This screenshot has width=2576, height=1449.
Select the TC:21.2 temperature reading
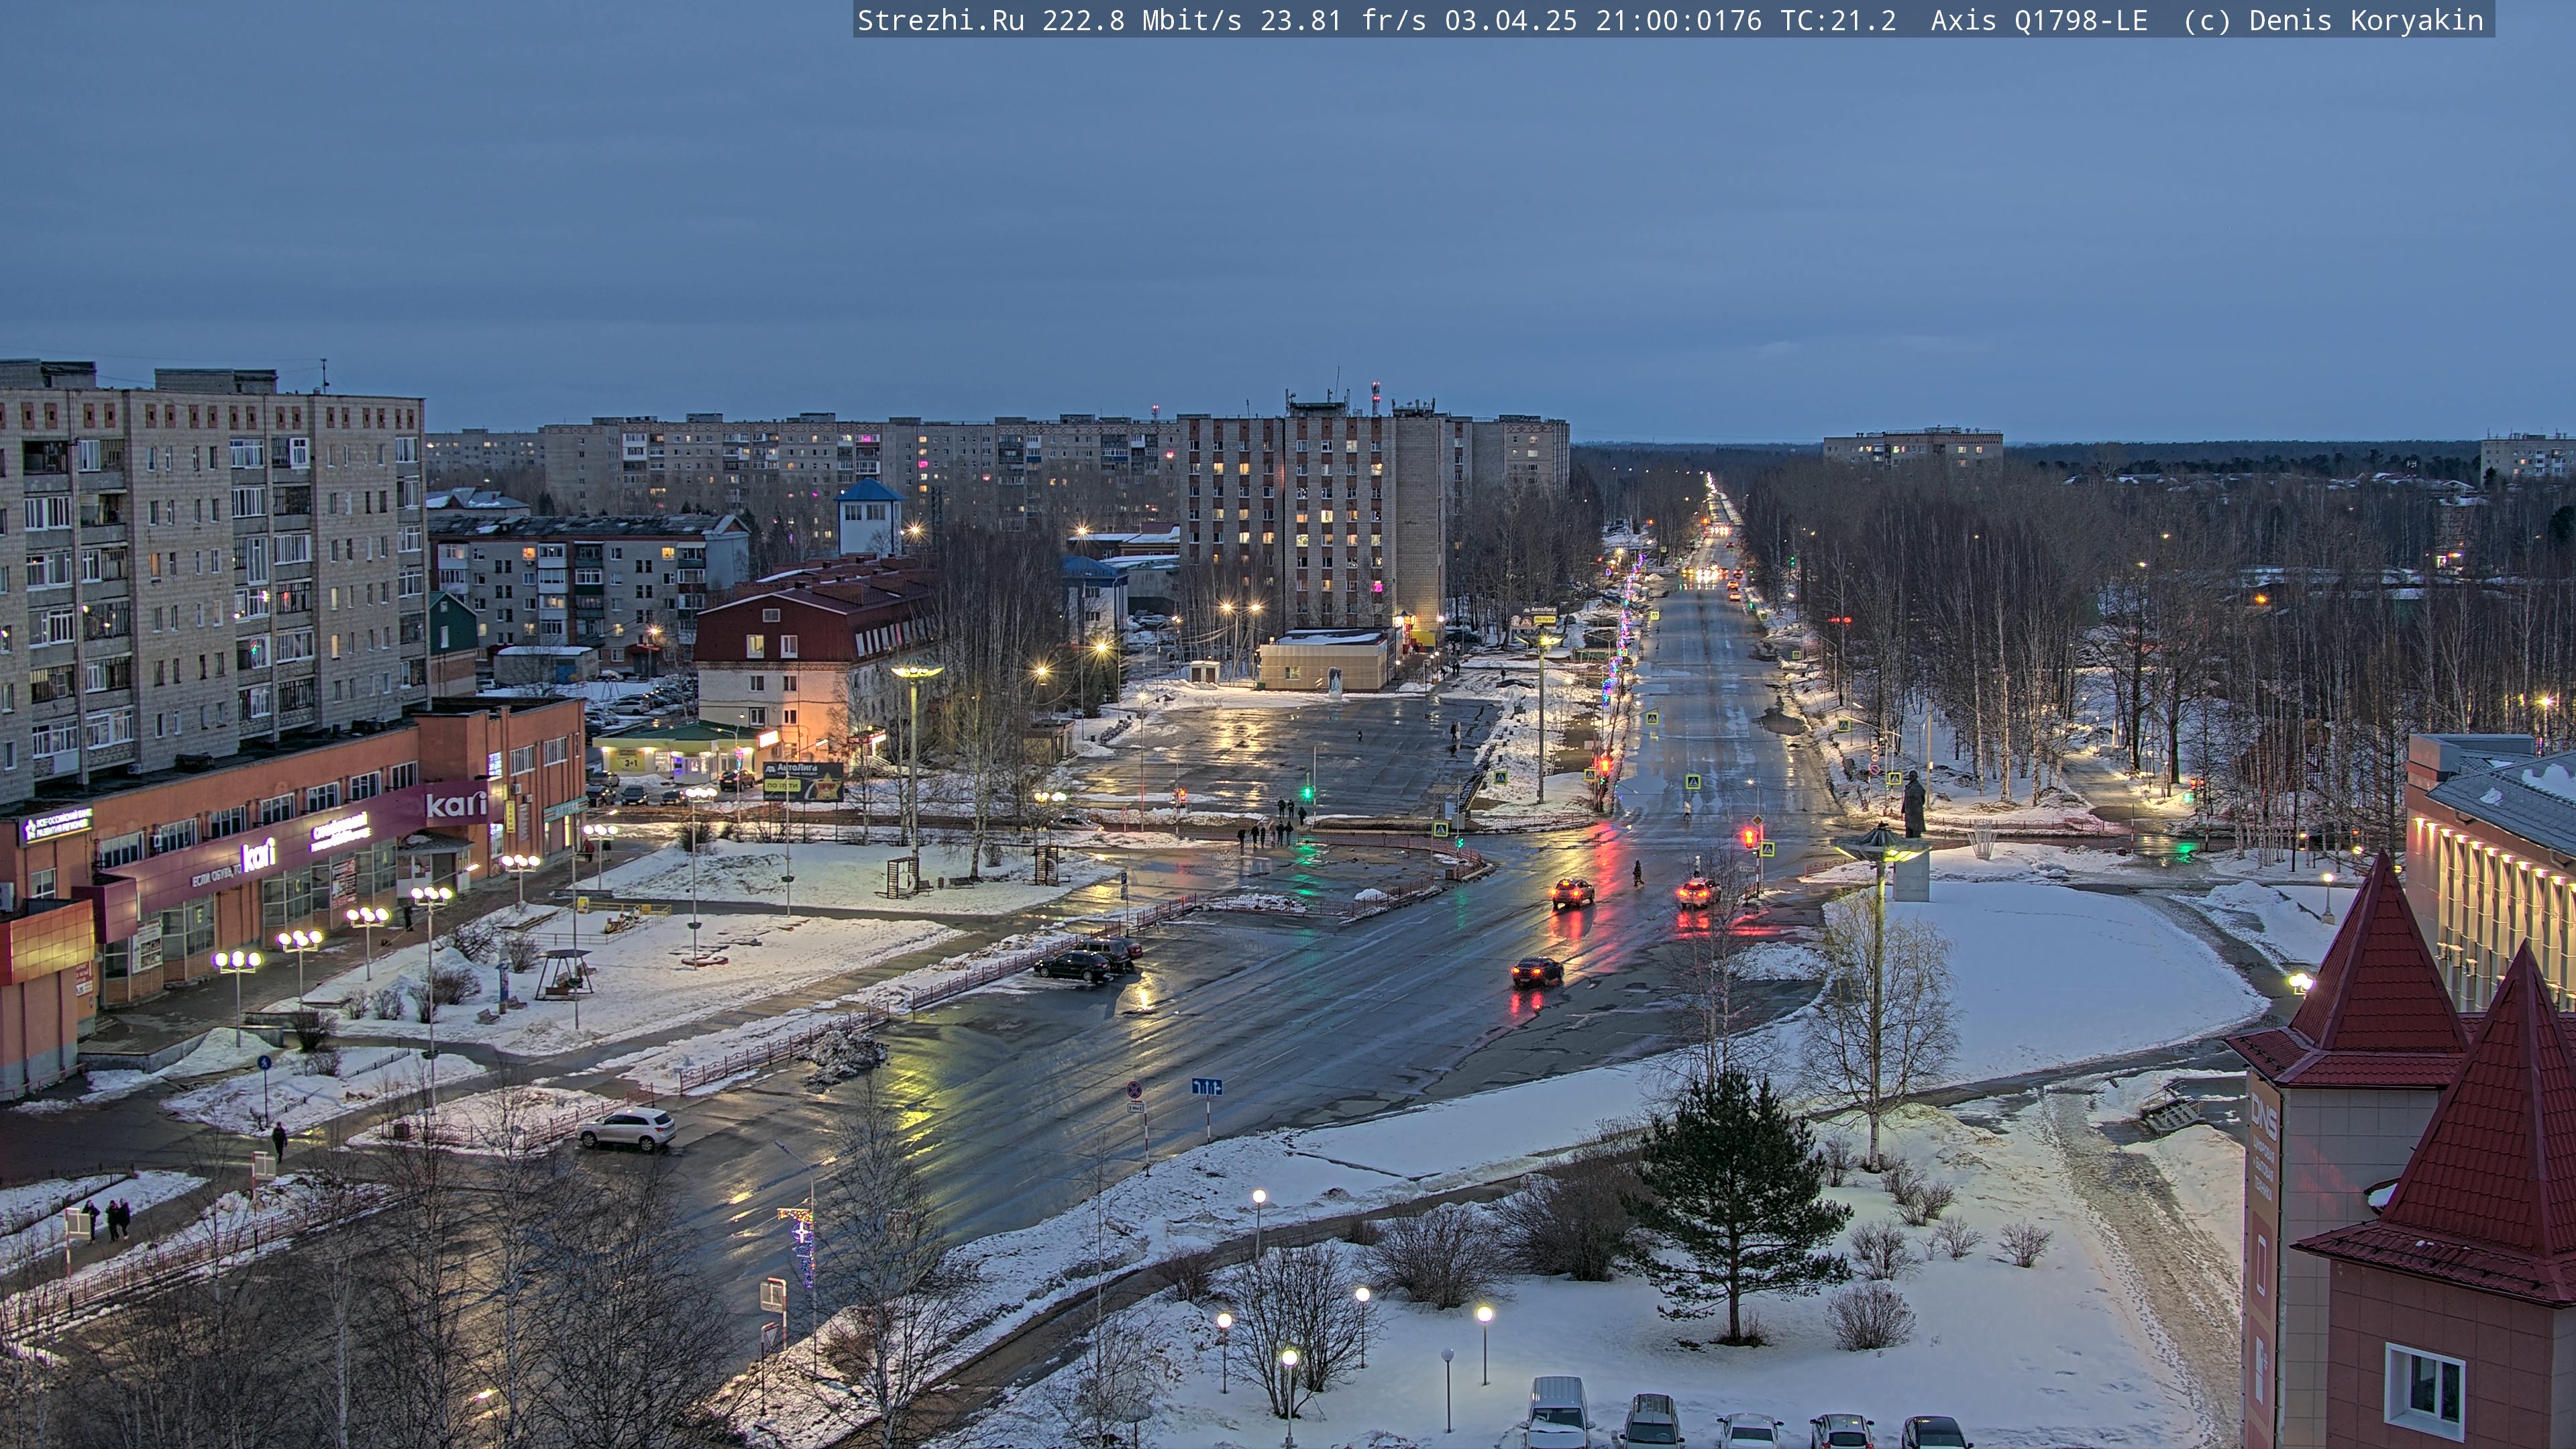(x=1838, y=21)
